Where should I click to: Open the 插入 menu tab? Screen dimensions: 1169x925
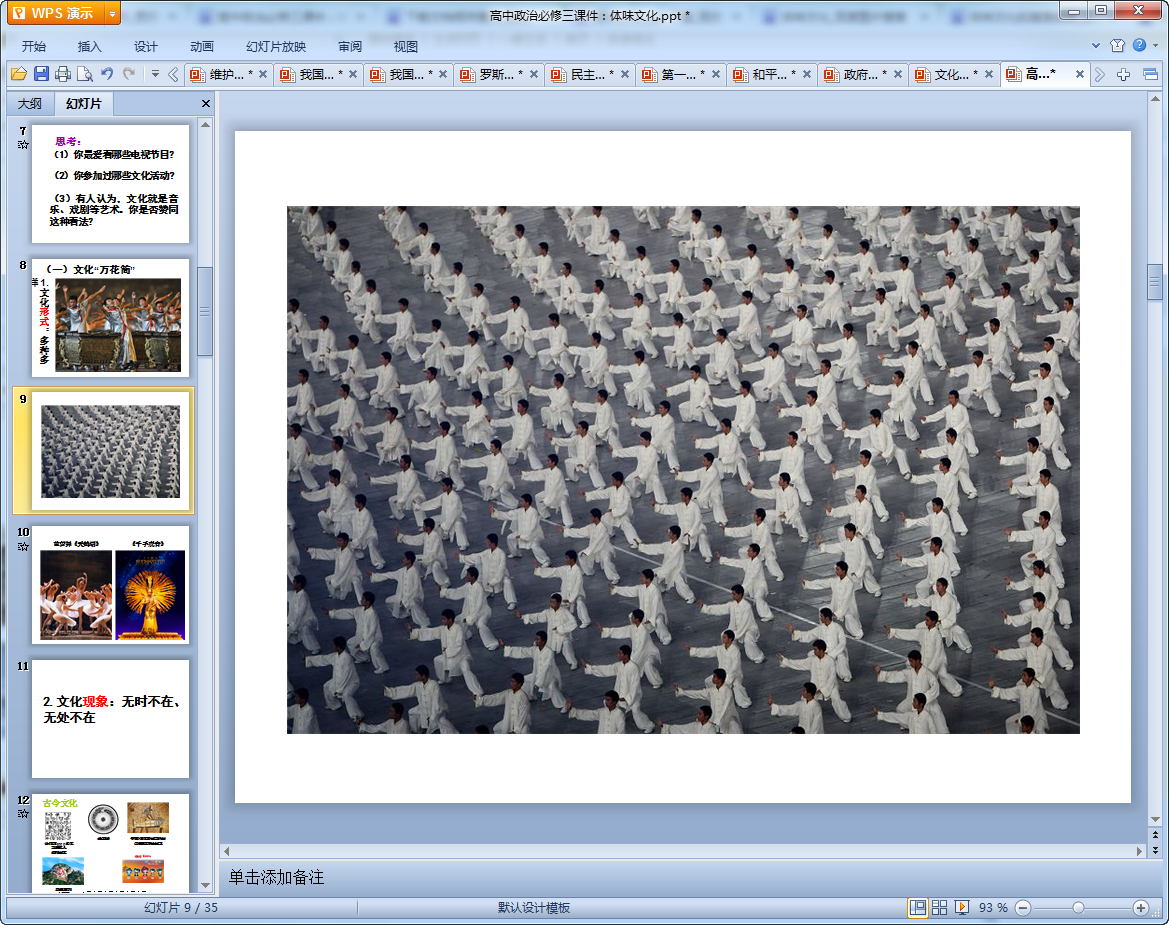point(89,46)
